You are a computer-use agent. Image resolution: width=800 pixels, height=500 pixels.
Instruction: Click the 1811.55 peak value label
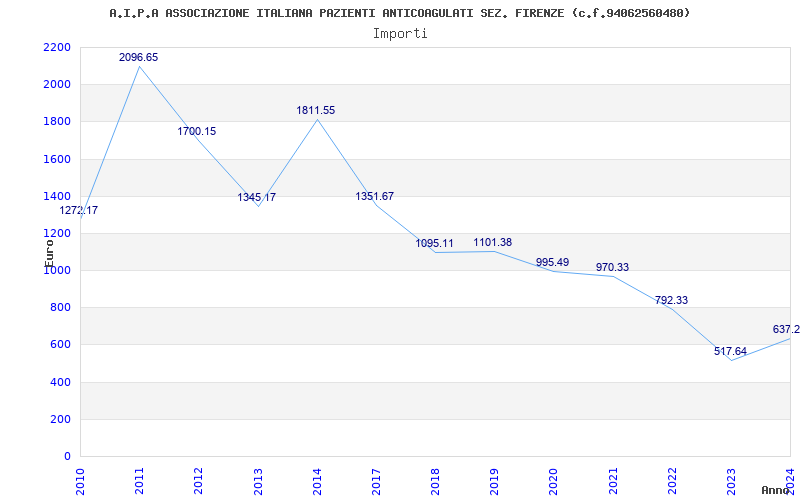315,111
